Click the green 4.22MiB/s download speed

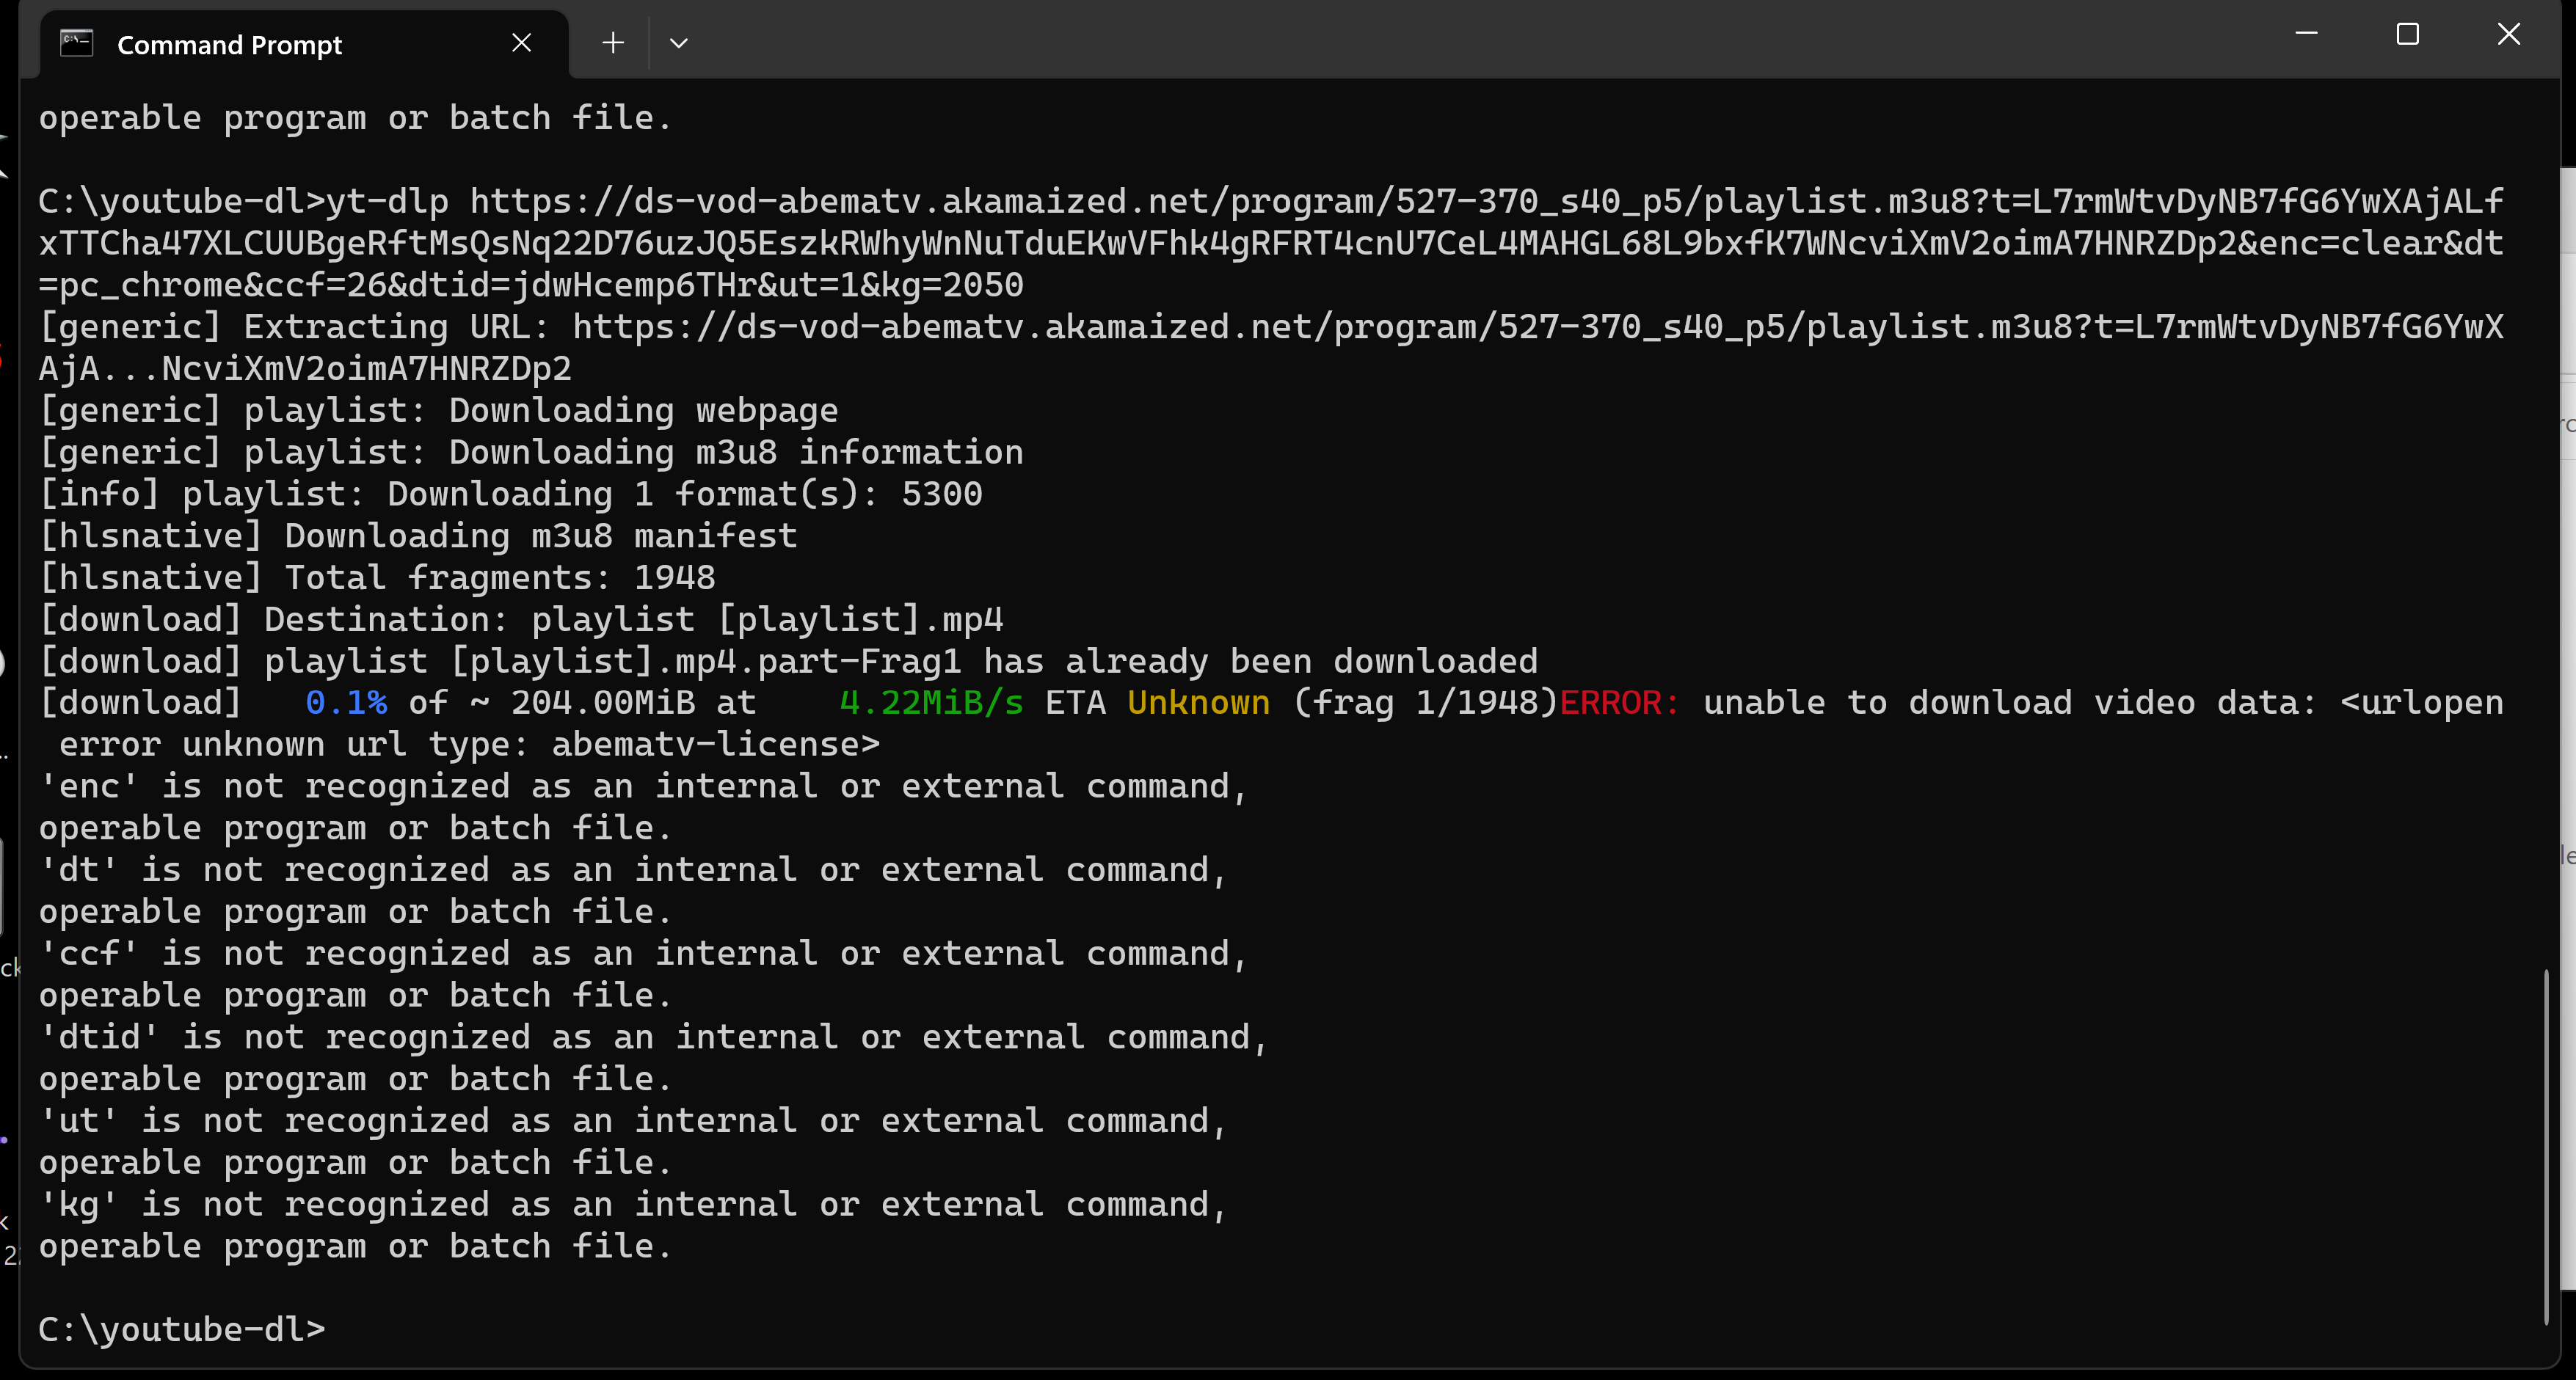pyautogui.click(x=931, y=703)
